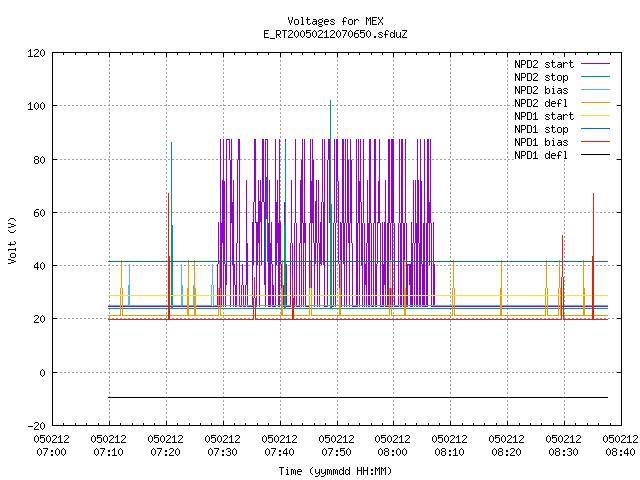The width and height of the screenshot is (640, 480).
Task: Click the chart title 'Voltages for MEX'
Action: tap(335, 21)
